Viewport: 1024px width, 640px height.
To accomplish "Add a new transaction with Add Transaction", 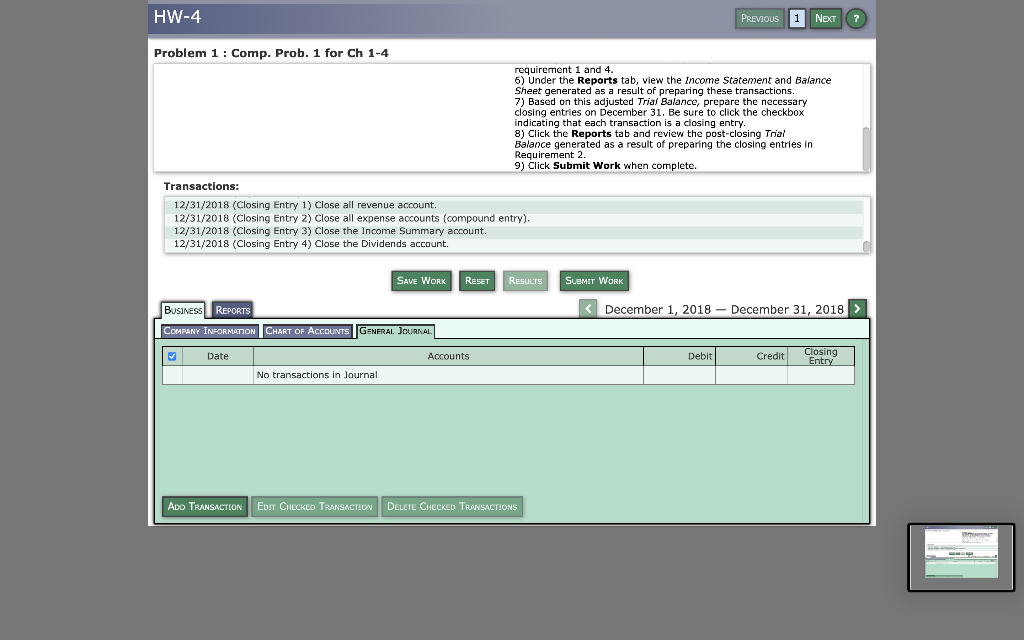I will (205, 507).
